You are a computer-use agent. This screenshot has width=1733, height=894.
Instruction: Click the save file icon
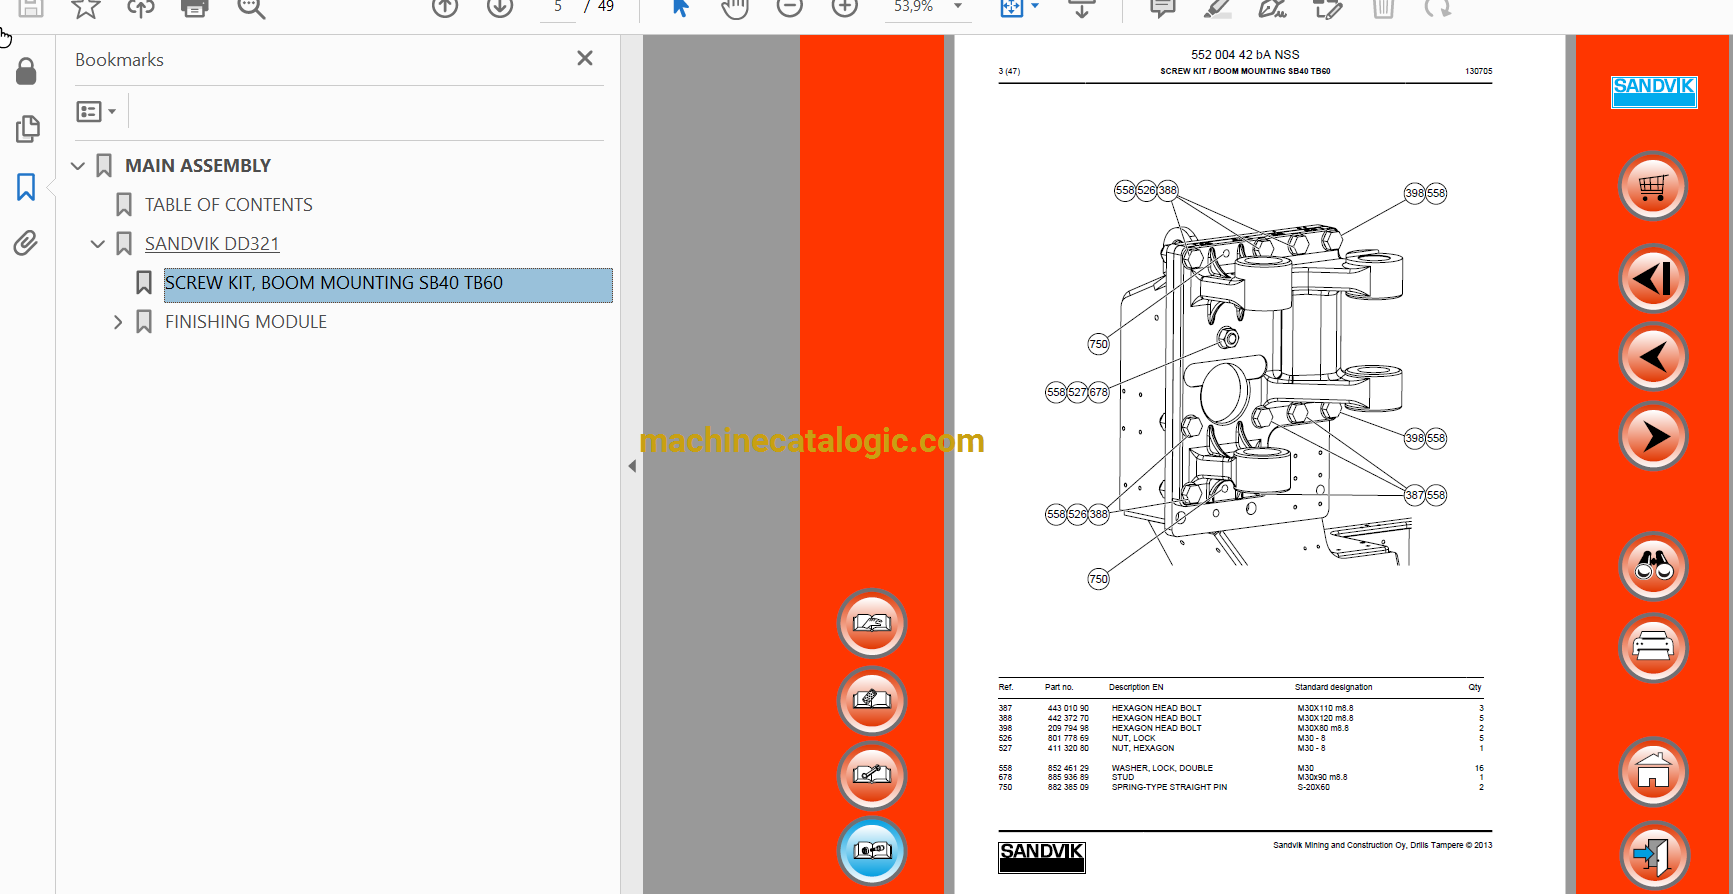coord(31,8)
